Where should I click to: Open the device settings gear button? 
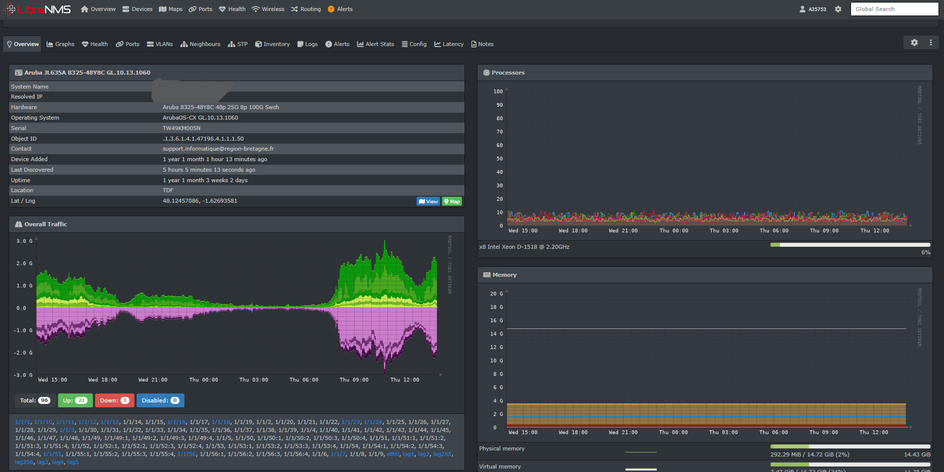914,43
